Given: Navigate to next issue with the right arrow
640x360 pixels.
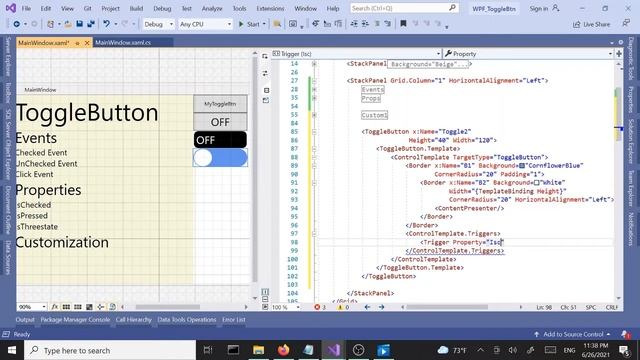Looking at the screenshot, I should [381, 307].
